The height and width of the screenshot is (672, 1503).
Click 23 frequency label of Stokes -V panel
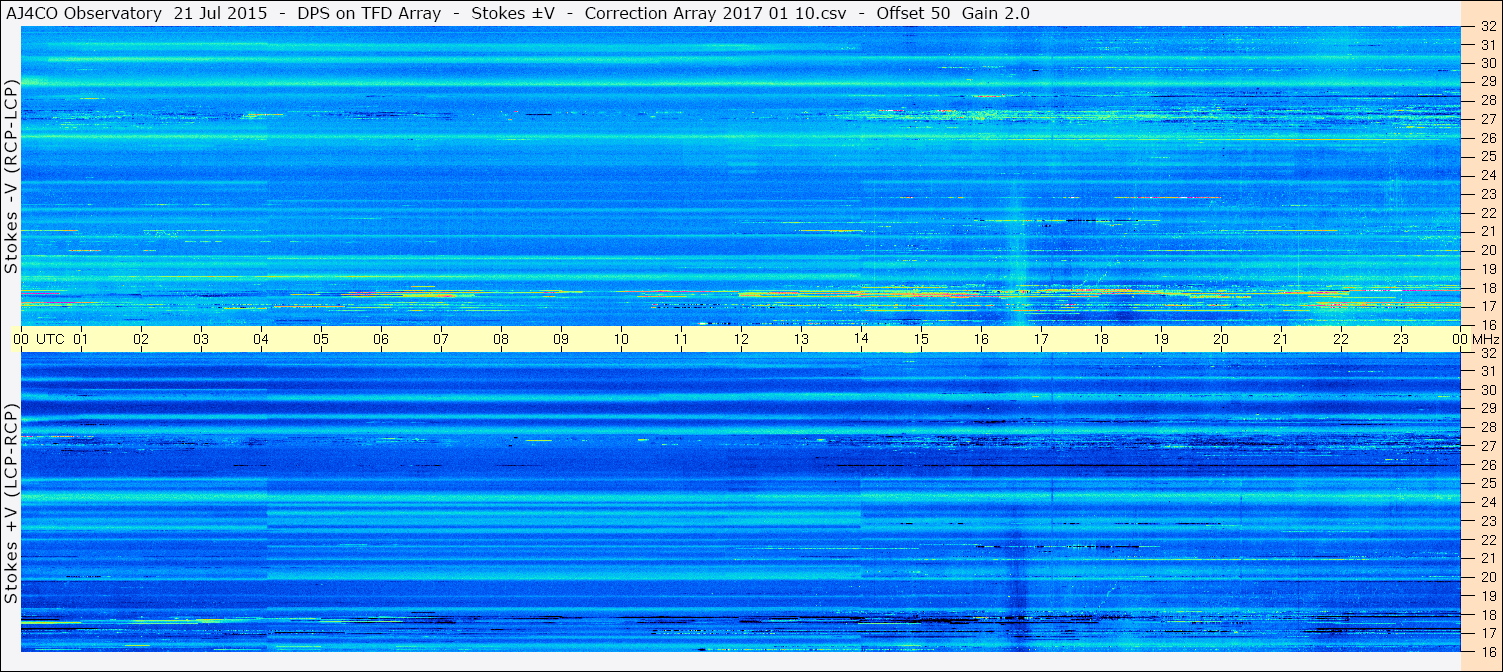tap(1488, 194)
